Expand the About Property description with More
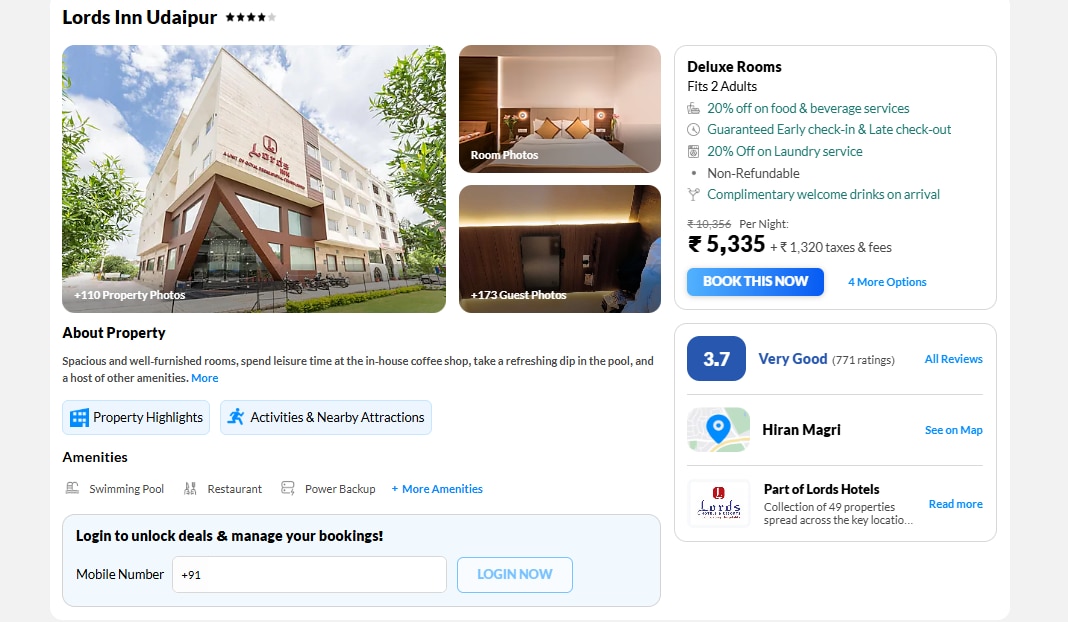The image size is (1068, 622). (x=204, y=378)
